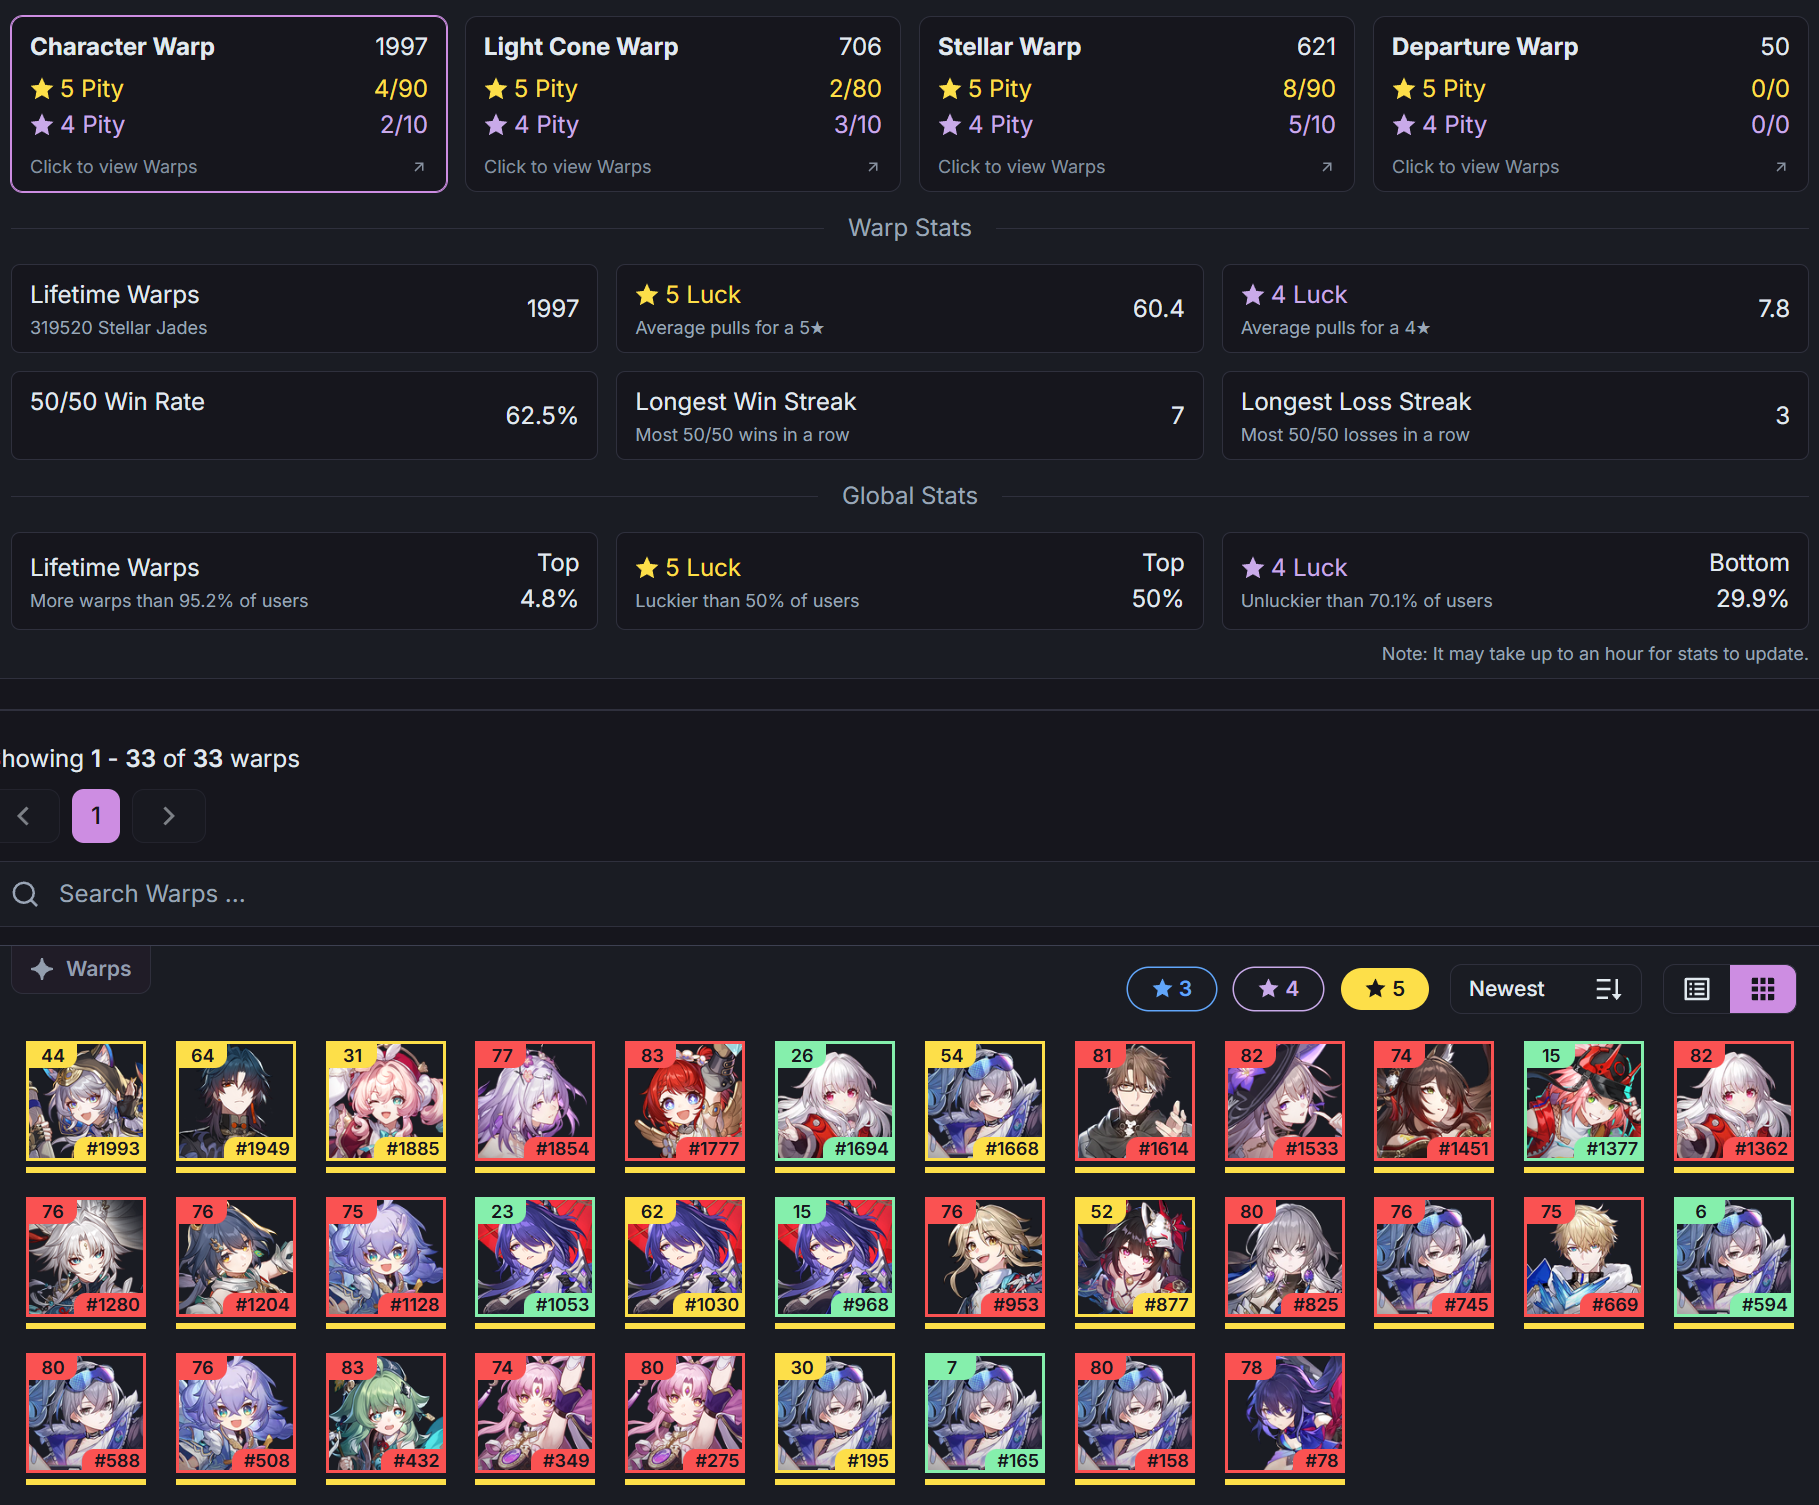This screenshot has height=1505, width=1819.
Task: Click the search magnifier icon
Action: pyautogui.click(x=25, y=894)
